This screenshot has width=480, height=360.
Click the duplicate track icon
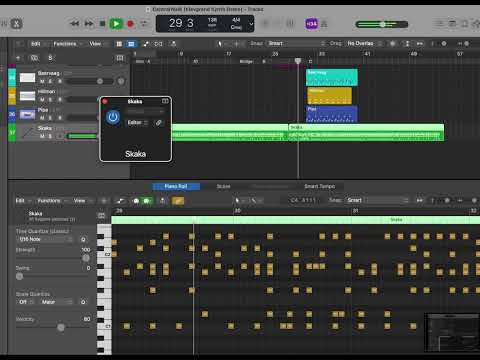tap(34, 58)
